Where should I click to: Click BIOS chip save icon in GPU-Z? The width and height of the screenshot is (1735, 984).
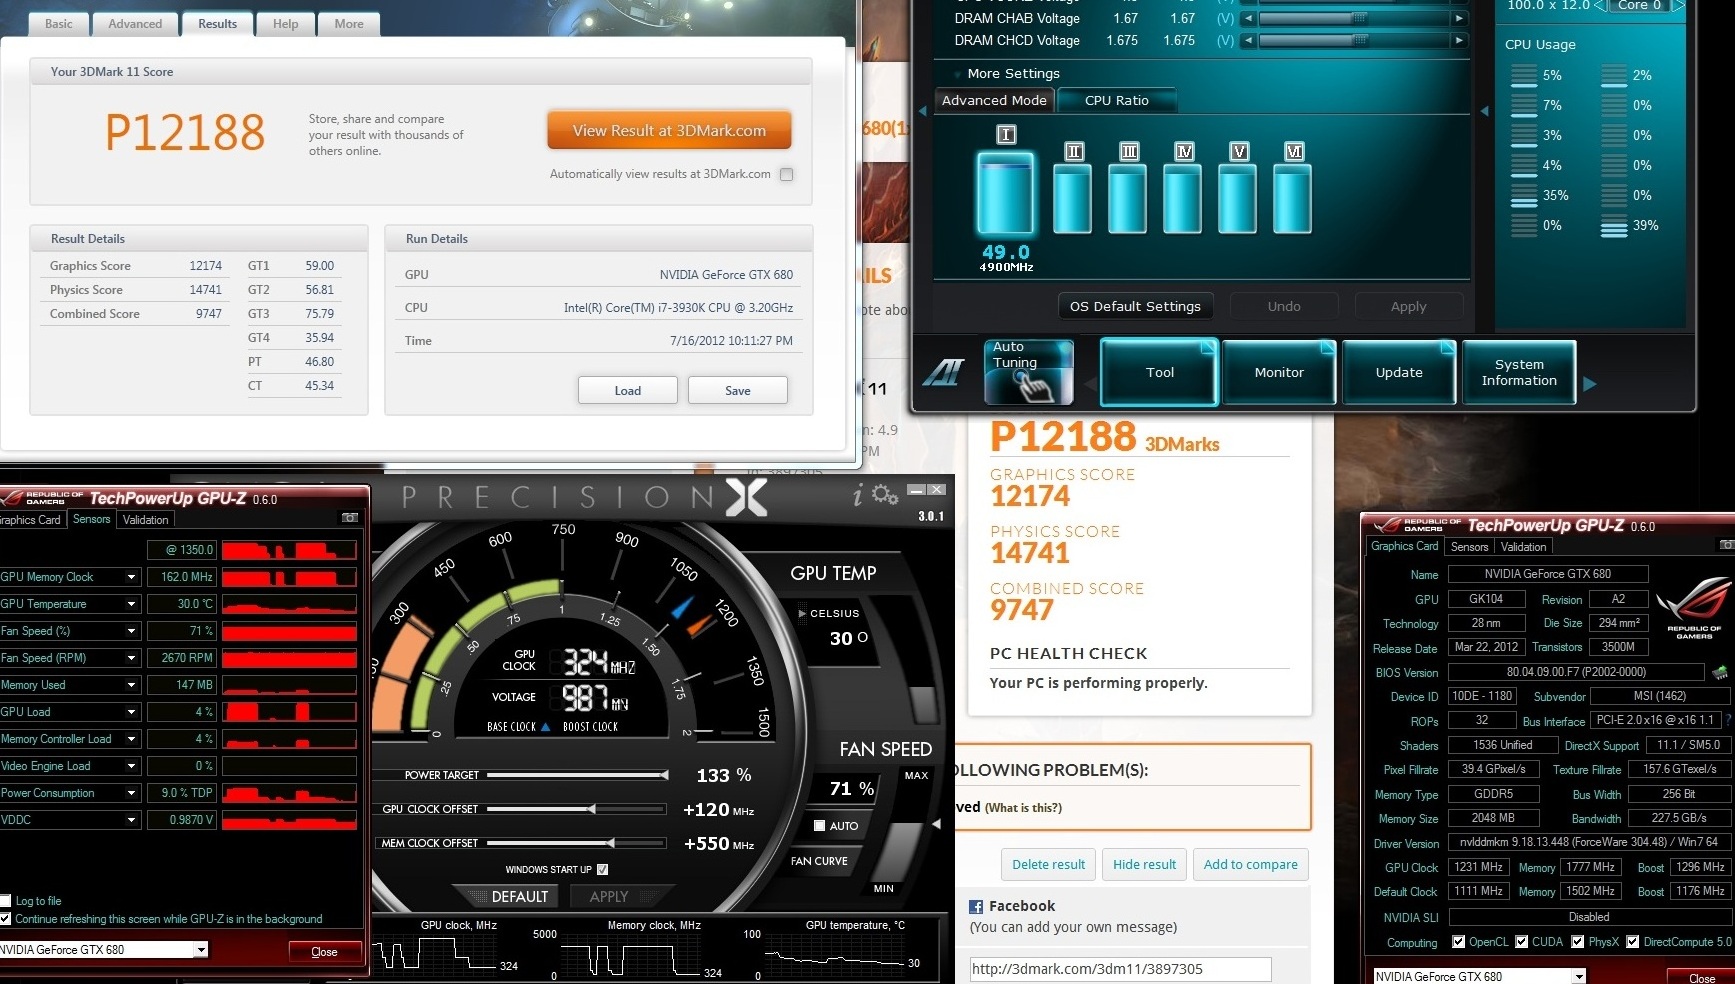click(x=1720, y=672)
